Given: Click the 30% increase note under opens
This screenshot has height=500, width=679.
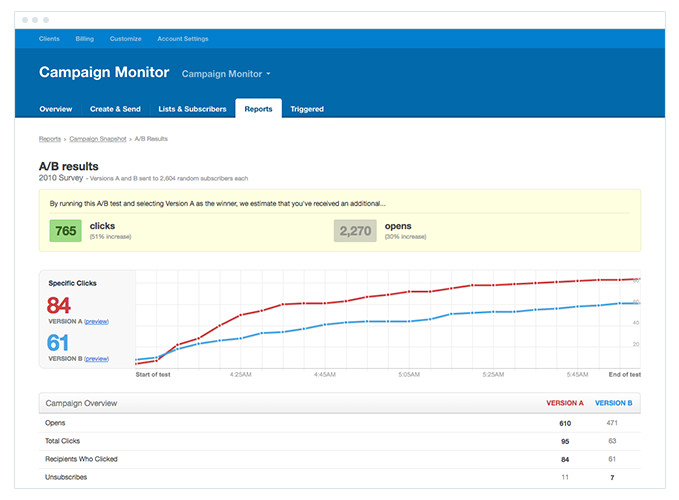Looking at the screenshot, I should 405,237.
